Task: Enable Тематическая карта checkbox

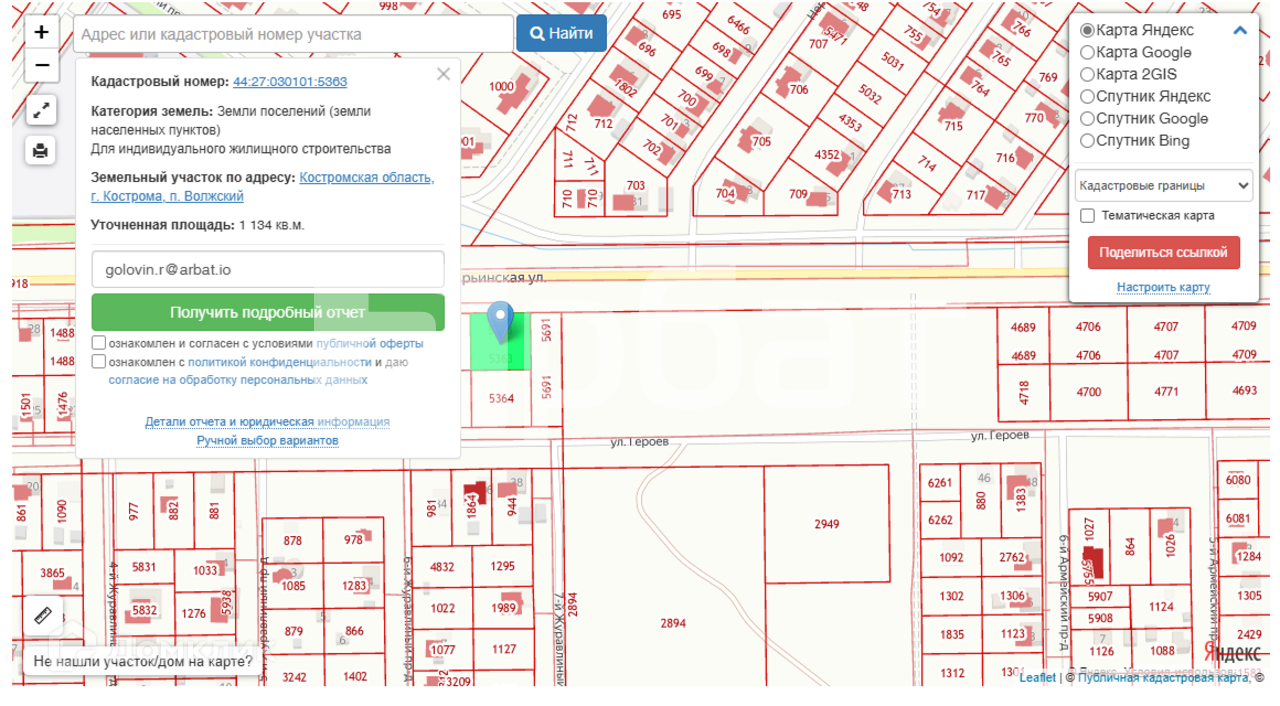Action: (x=1087, y=215)
